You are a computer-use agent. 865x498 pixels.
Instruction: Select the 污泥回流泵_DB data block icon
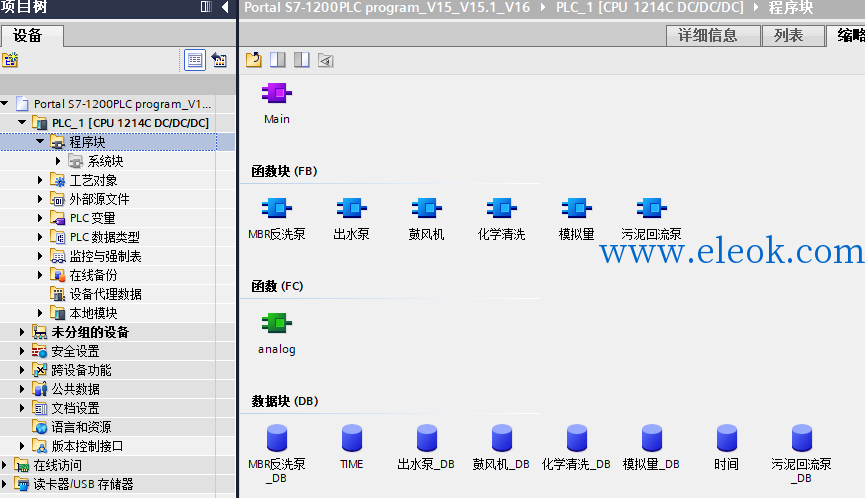point(802,438)
